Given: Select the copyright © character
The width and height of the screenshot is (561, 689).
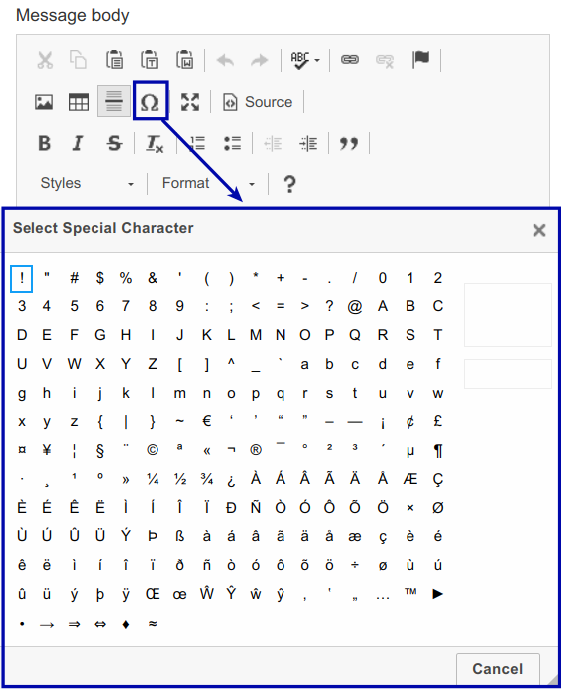Looking at the screenshot, I should tap(152, 450).
